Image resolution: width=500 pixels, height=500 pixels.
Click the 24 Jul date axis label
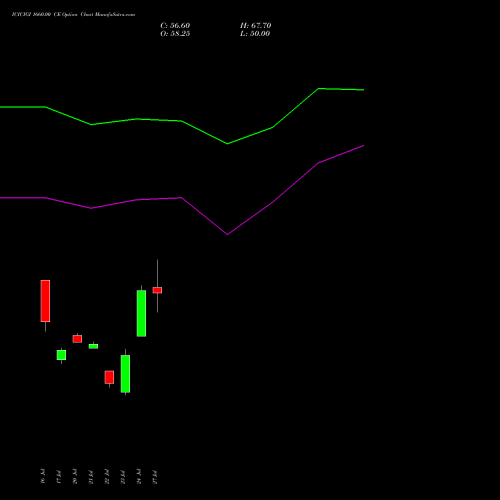click(x=139, y=476)
